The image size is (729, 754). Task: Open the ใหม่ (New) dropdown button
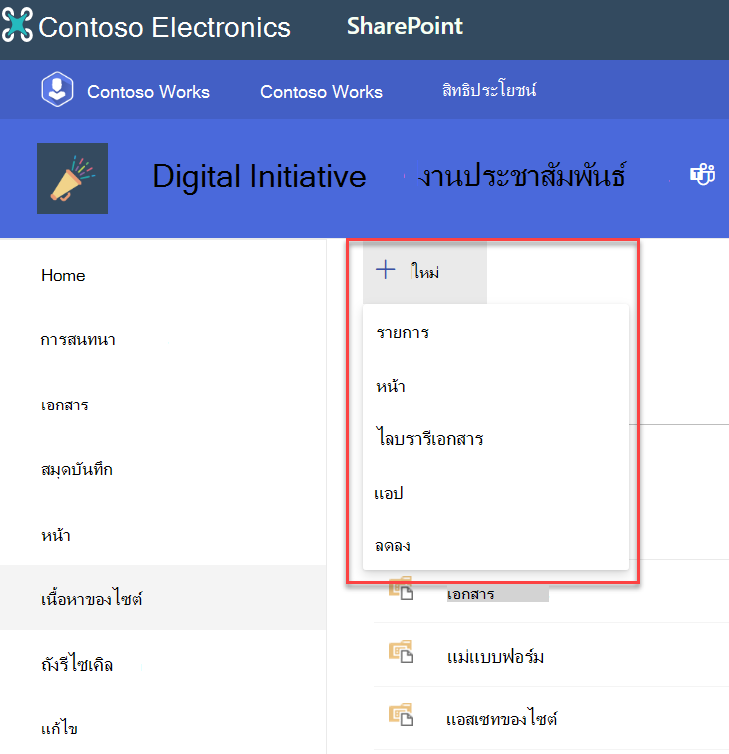[x=425, y=272]
